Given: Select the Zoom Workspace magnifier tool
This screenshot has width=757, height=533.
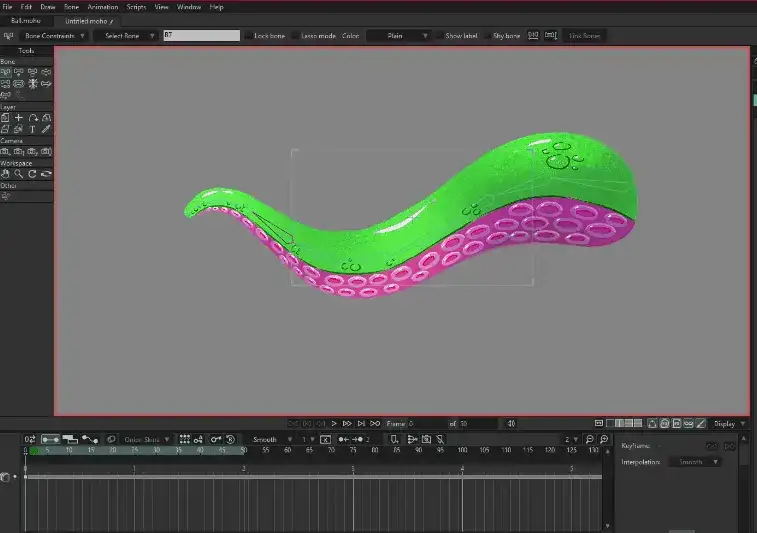Looking at the screenshot, I should [18, 174].
